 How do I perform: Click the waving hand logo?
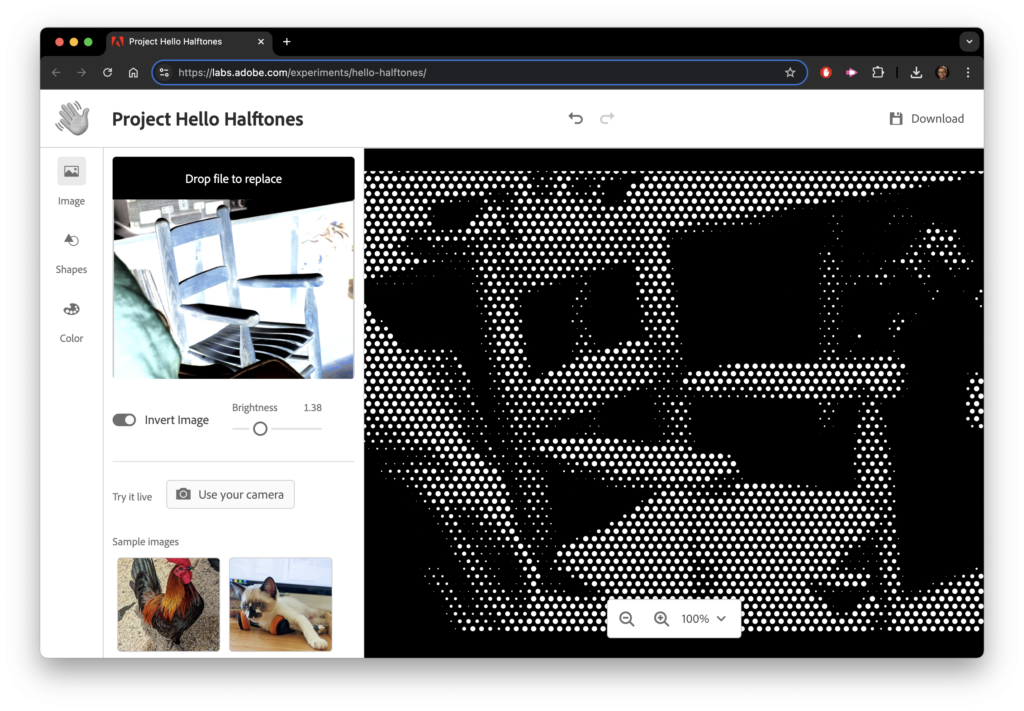[x=72, y=118]
